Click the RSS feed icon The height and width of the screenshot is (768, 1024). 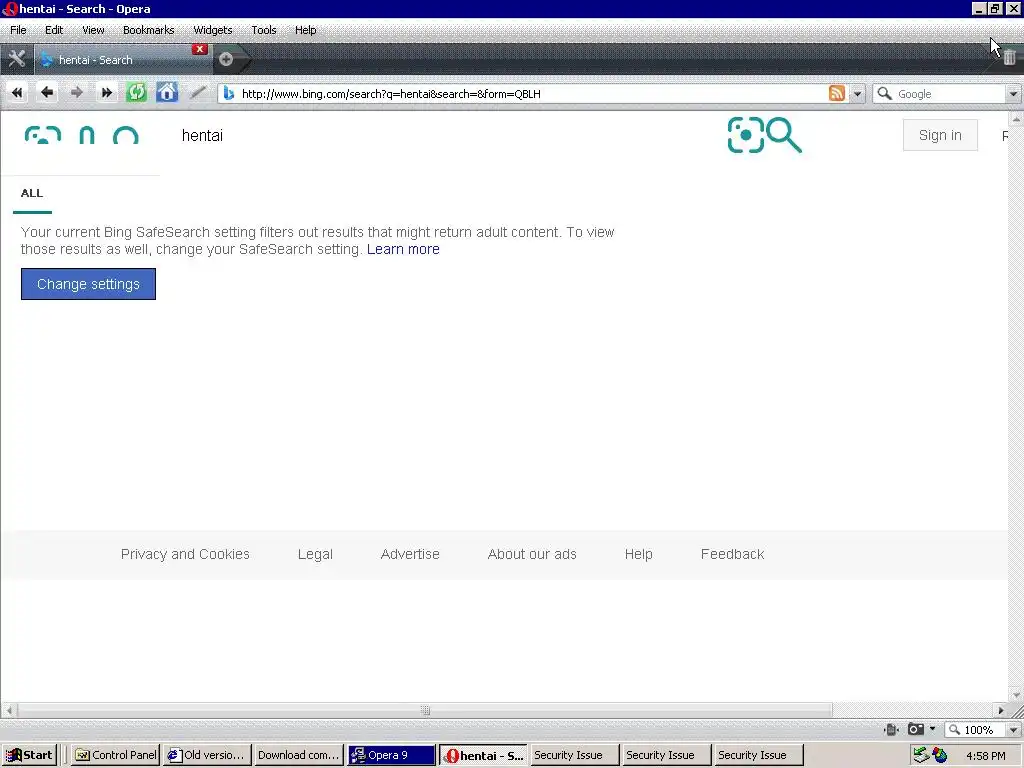[x=837, y=93]
